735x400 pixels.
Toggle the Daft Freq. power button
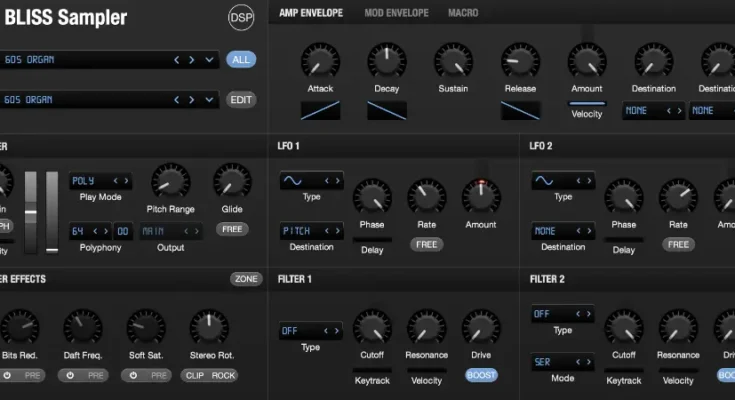pyautogui.click(x=70, y=376)
